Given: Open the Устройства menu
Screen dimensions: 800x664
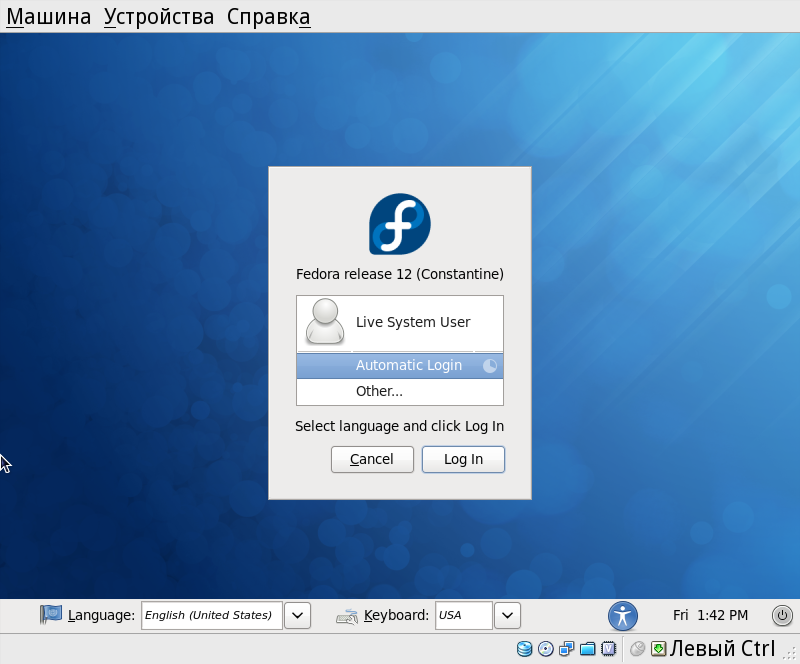Looking at the screenshot, I should (159, 17).
